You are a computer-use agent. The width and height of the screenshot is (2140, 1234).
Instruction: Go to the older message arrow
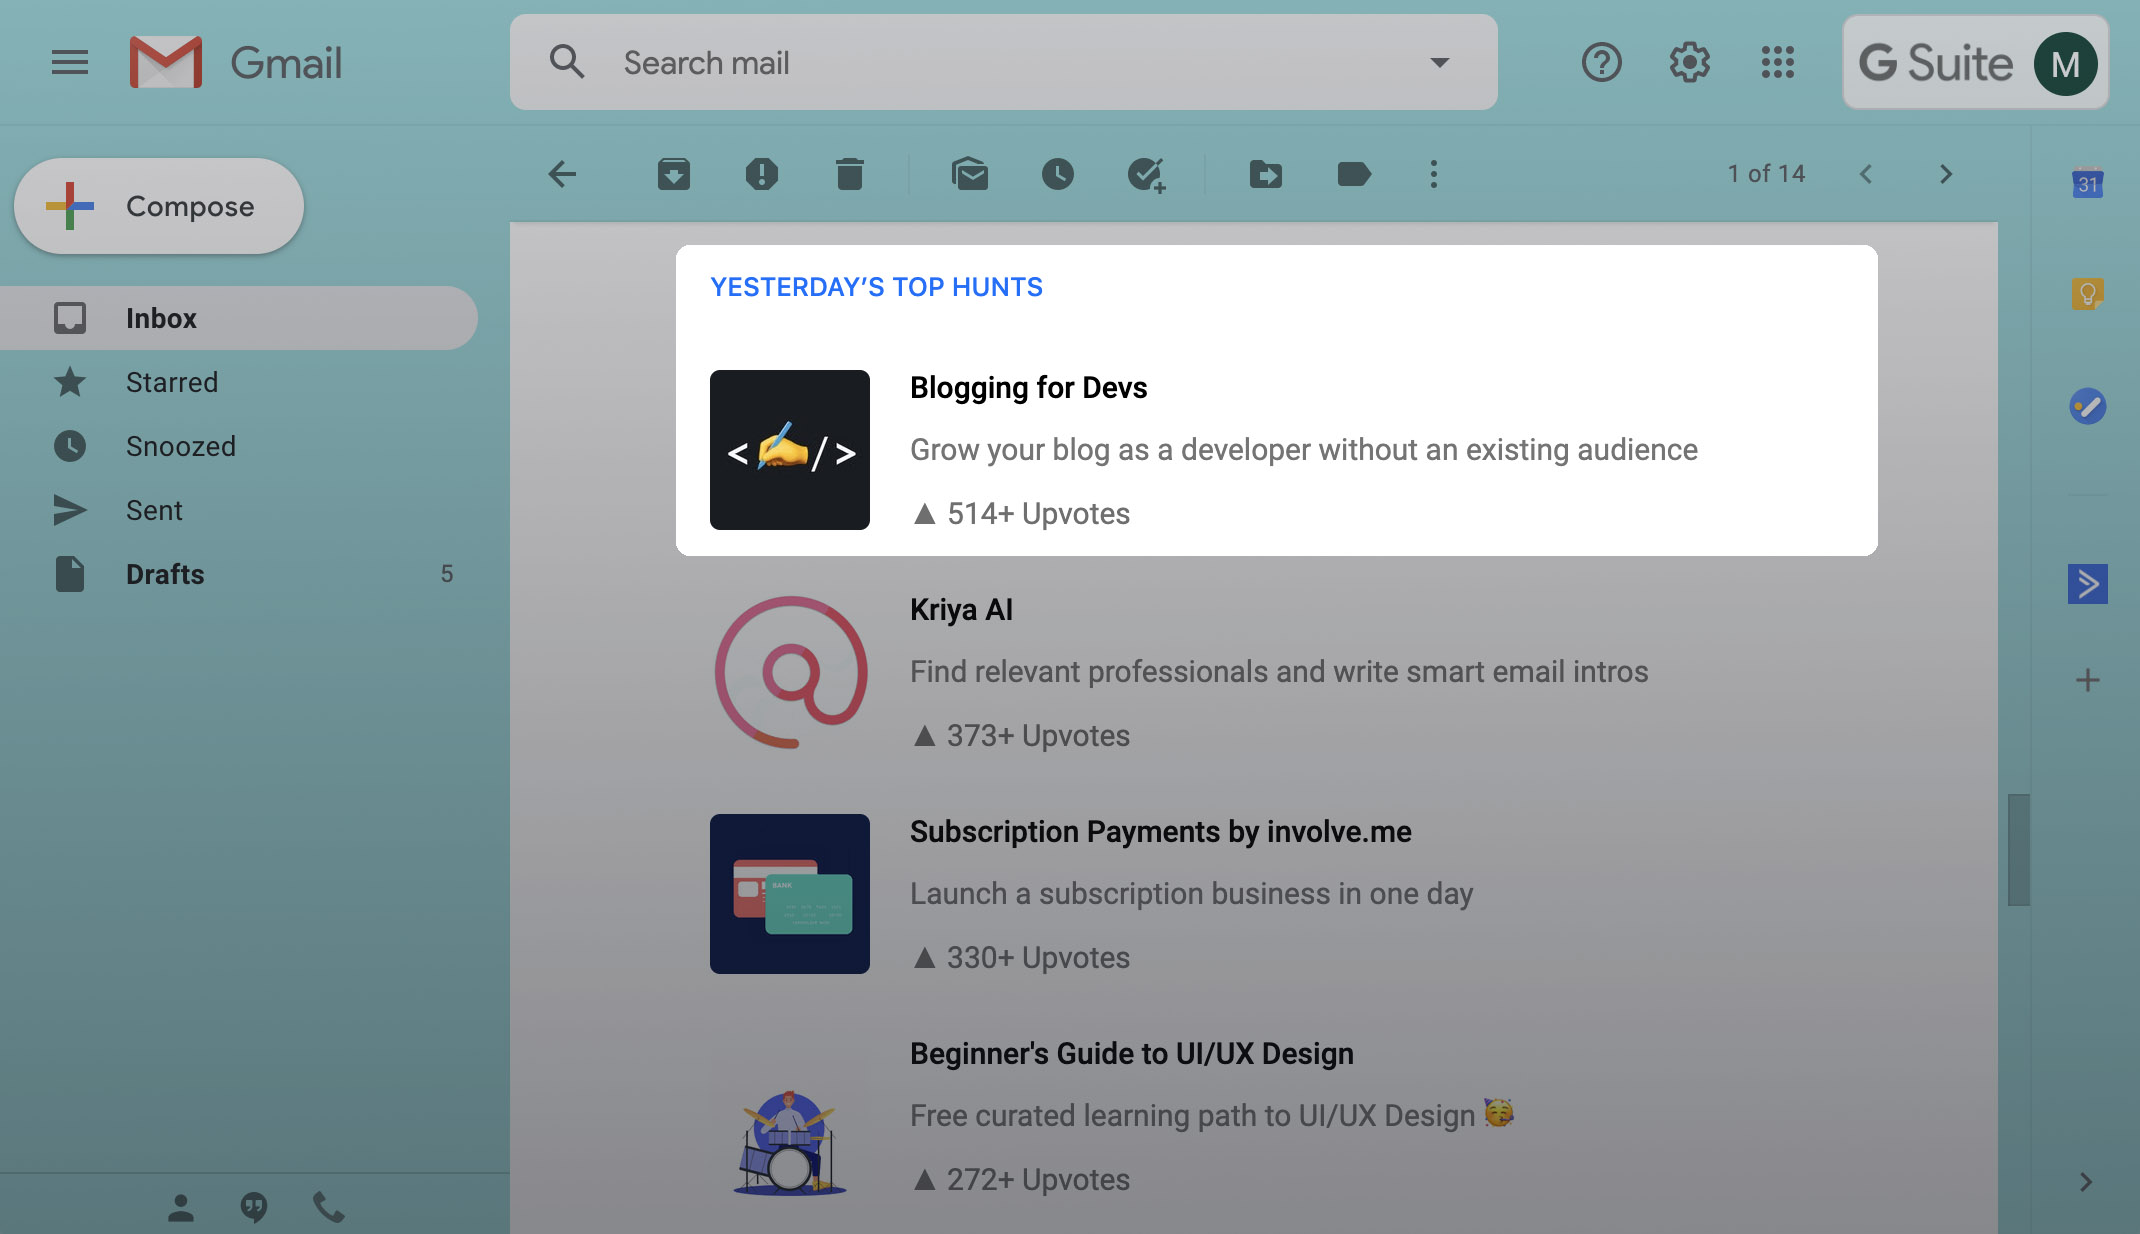point(1946,174)
